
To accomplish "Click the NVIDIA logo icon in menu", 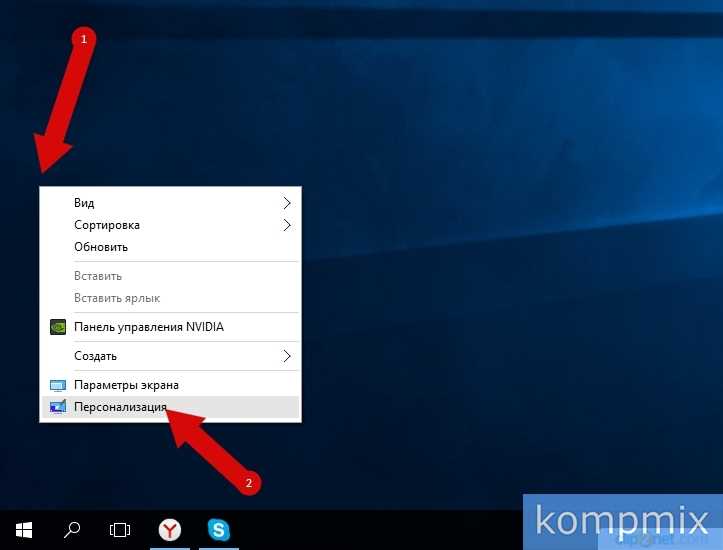I will tap(58, 327).
